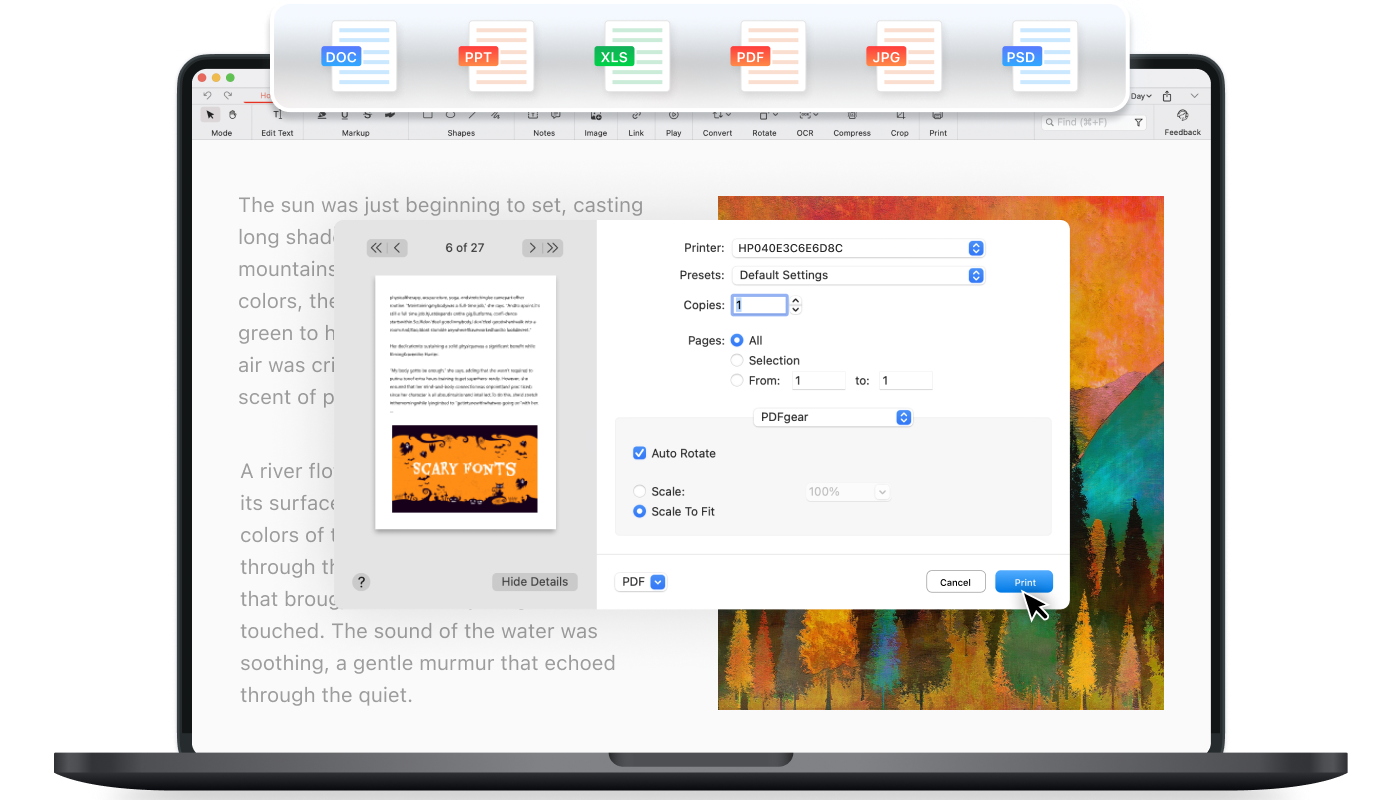Click the Link tool icon
Viewport: 1400px width, 800px height.
(636, 116)
